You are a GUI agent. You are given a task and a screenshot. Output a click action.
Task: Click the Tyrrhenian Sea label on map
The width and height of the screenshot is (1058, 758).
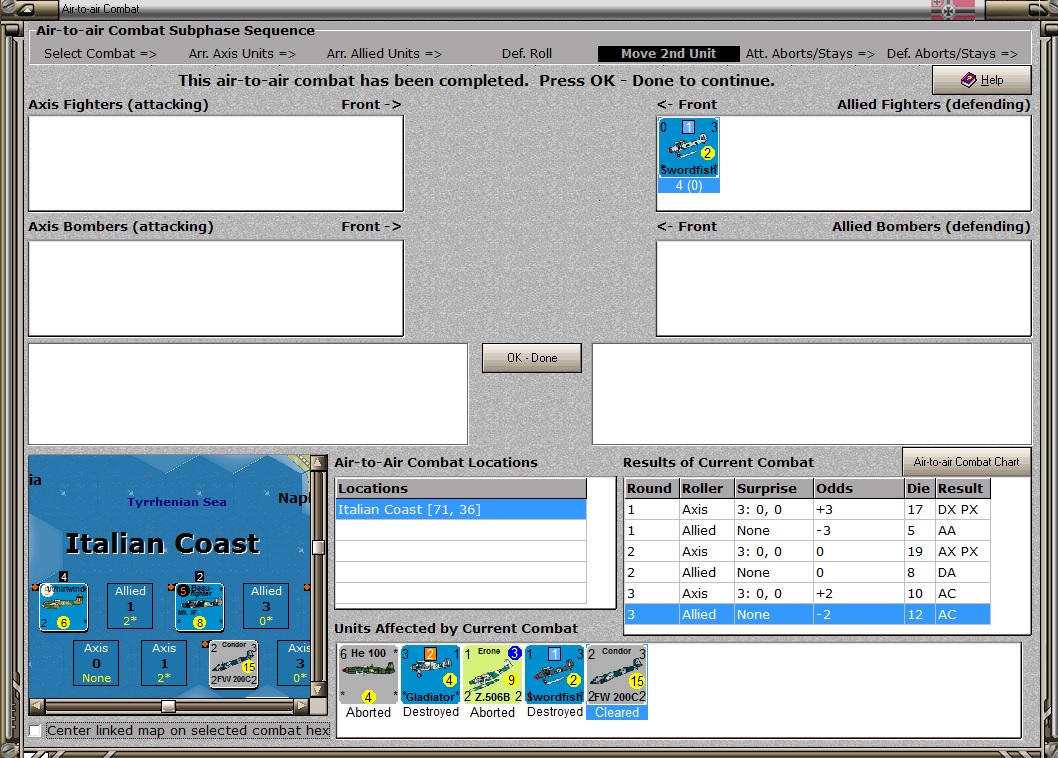[177, 502]
